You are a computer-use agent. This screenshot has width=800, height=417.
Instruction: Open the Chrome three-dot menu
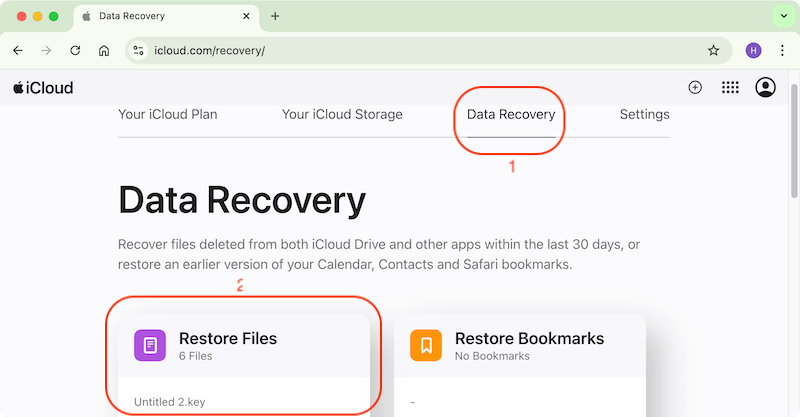coord(782,50)
